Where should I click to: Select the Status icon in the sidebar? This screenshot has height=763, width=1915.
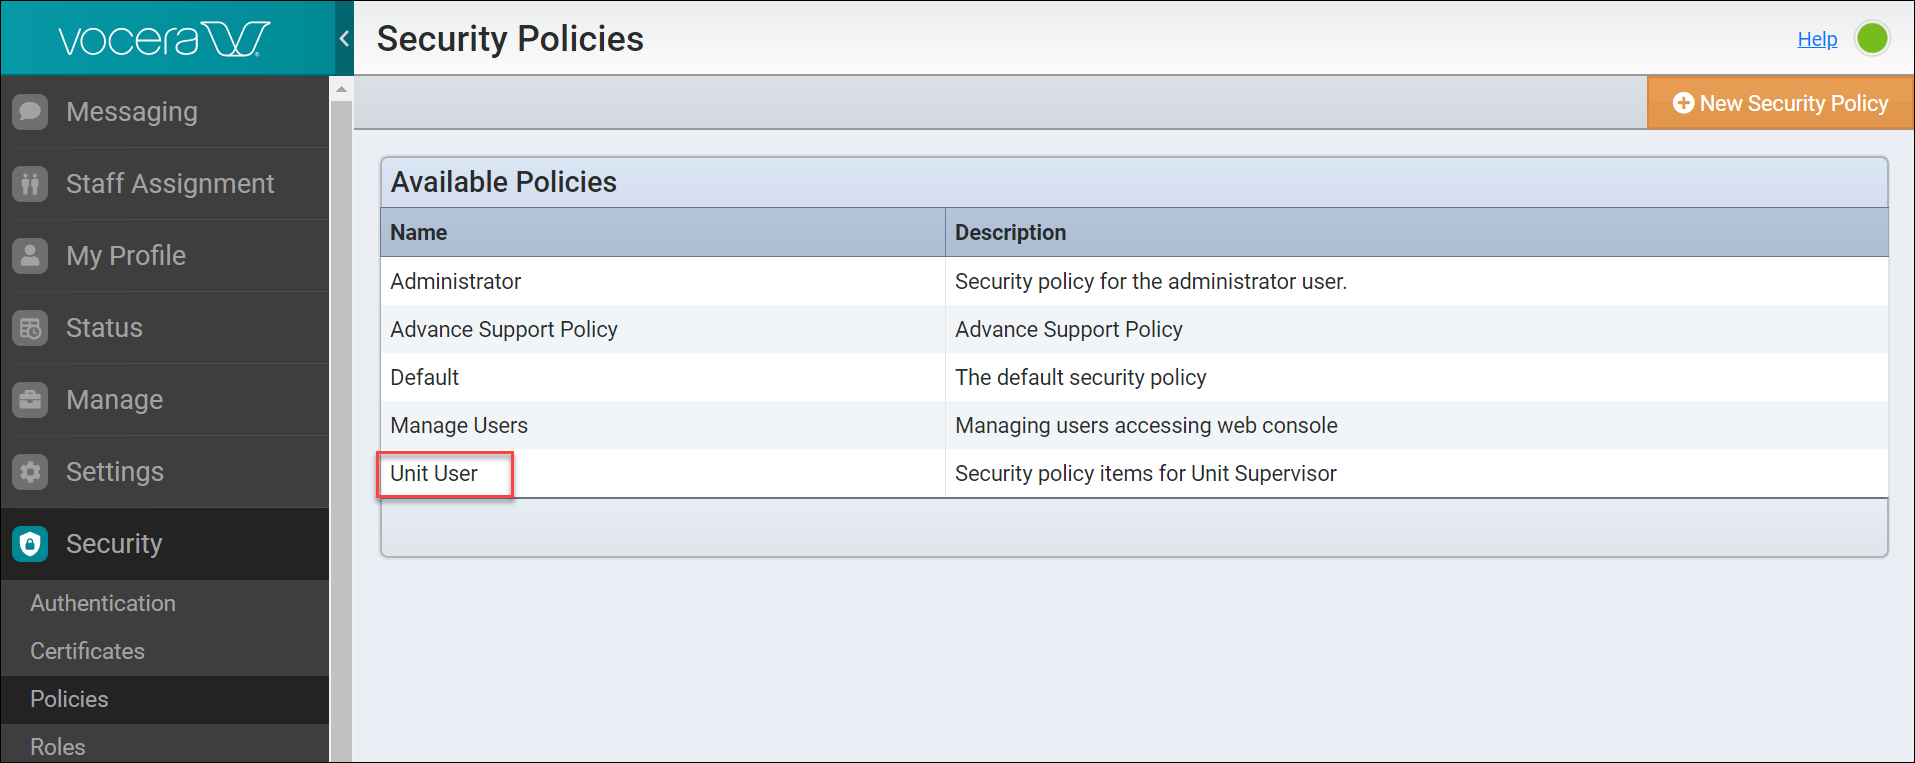pos(31,327)
